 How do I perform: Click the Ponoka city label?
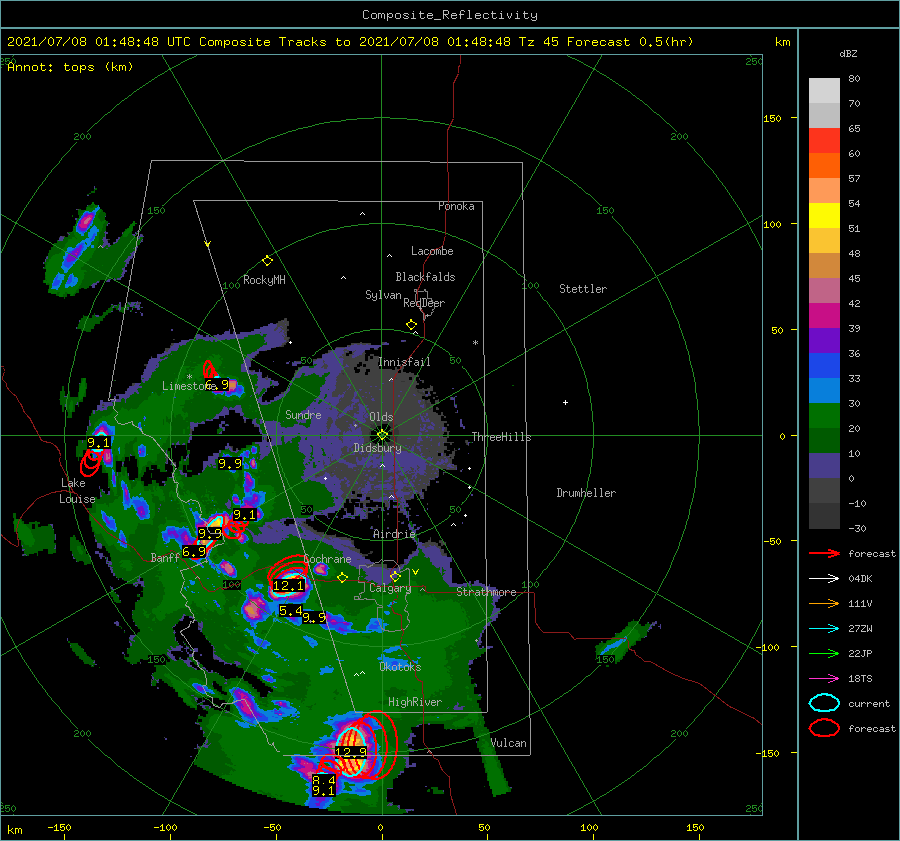click(456, 206)
